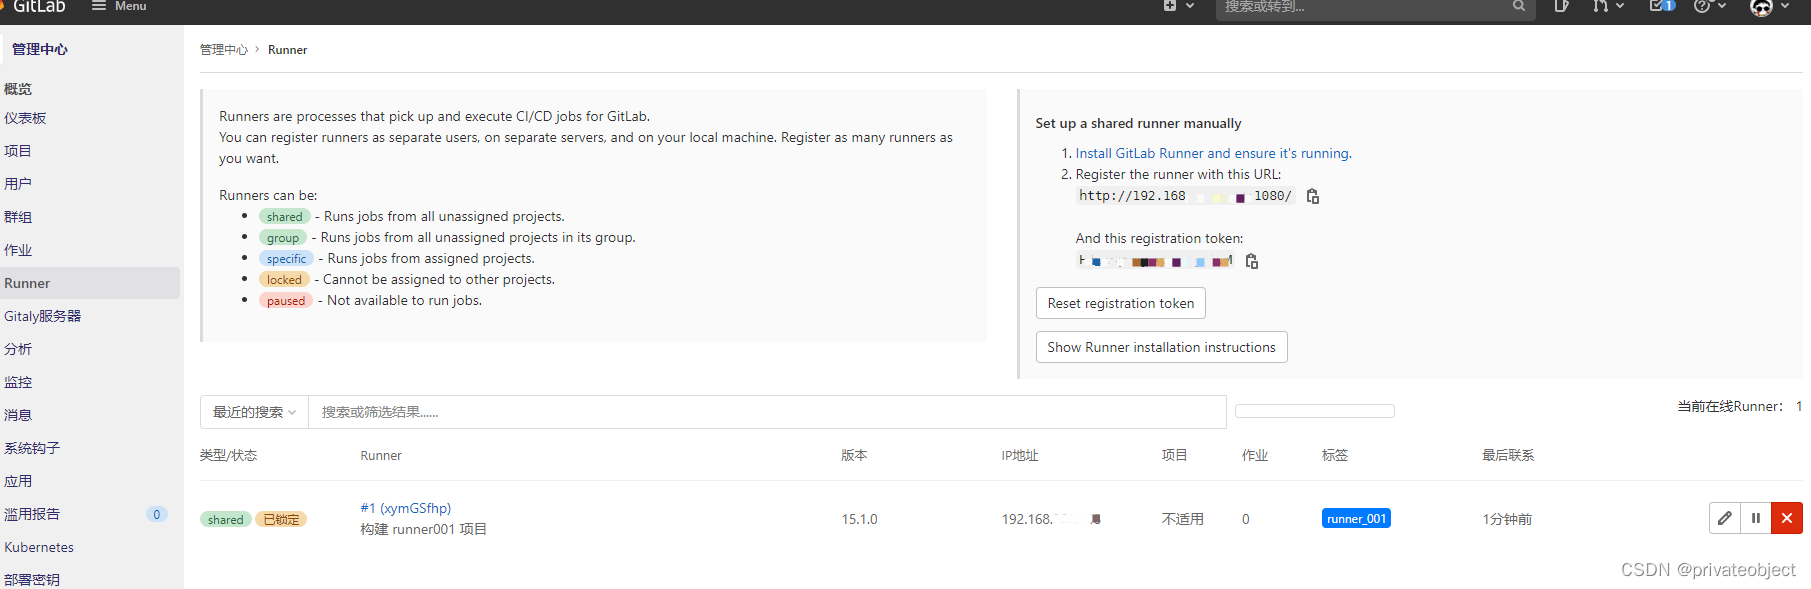Click 管理中心 breadcrumb link
Screen dimensions: 1811x589
(x=224, y=50)
